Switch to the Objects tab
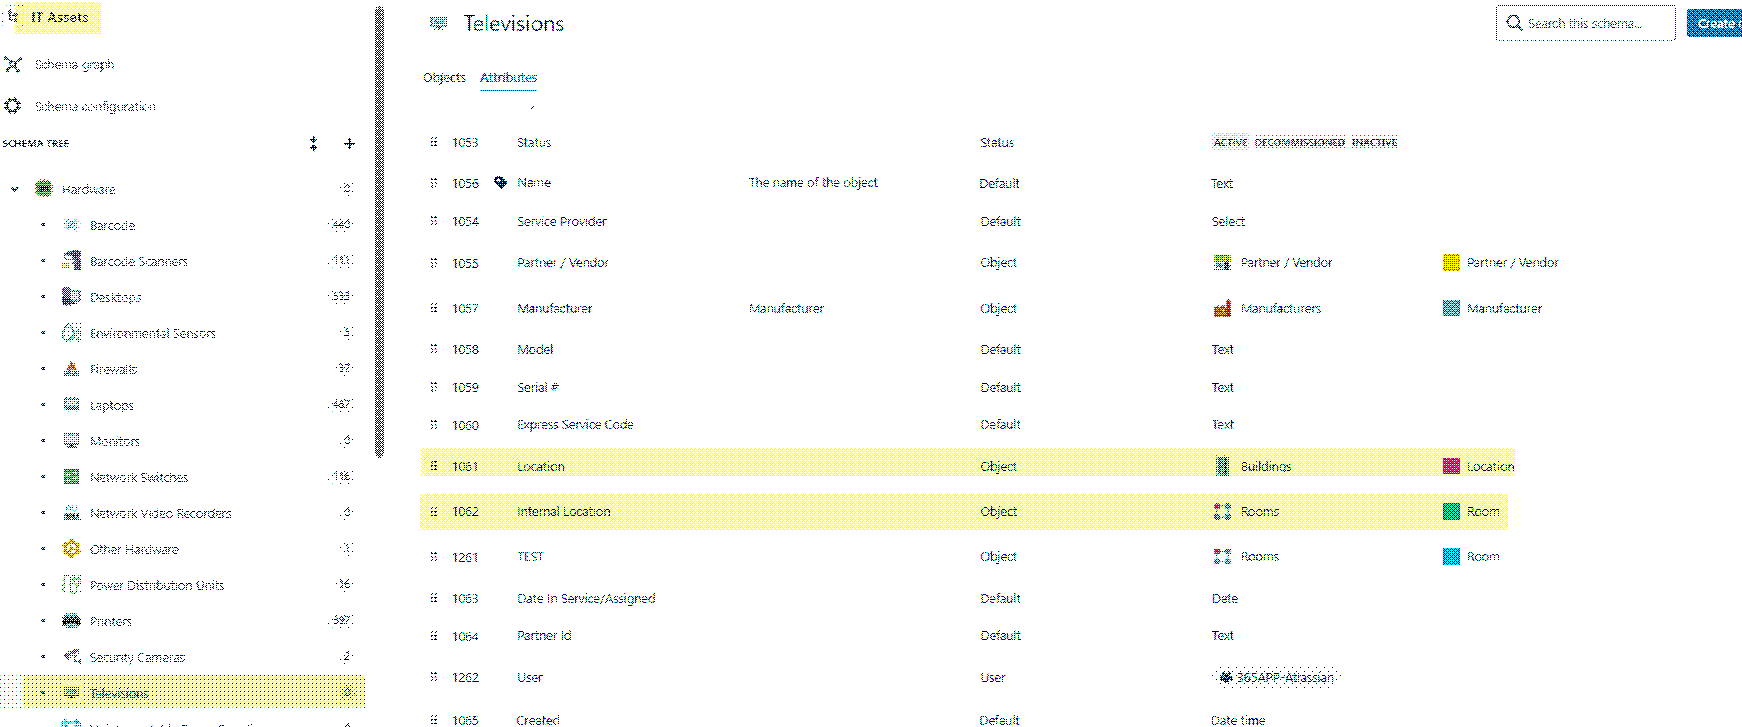Screen dimensions: 1742x727 point(444,77)
